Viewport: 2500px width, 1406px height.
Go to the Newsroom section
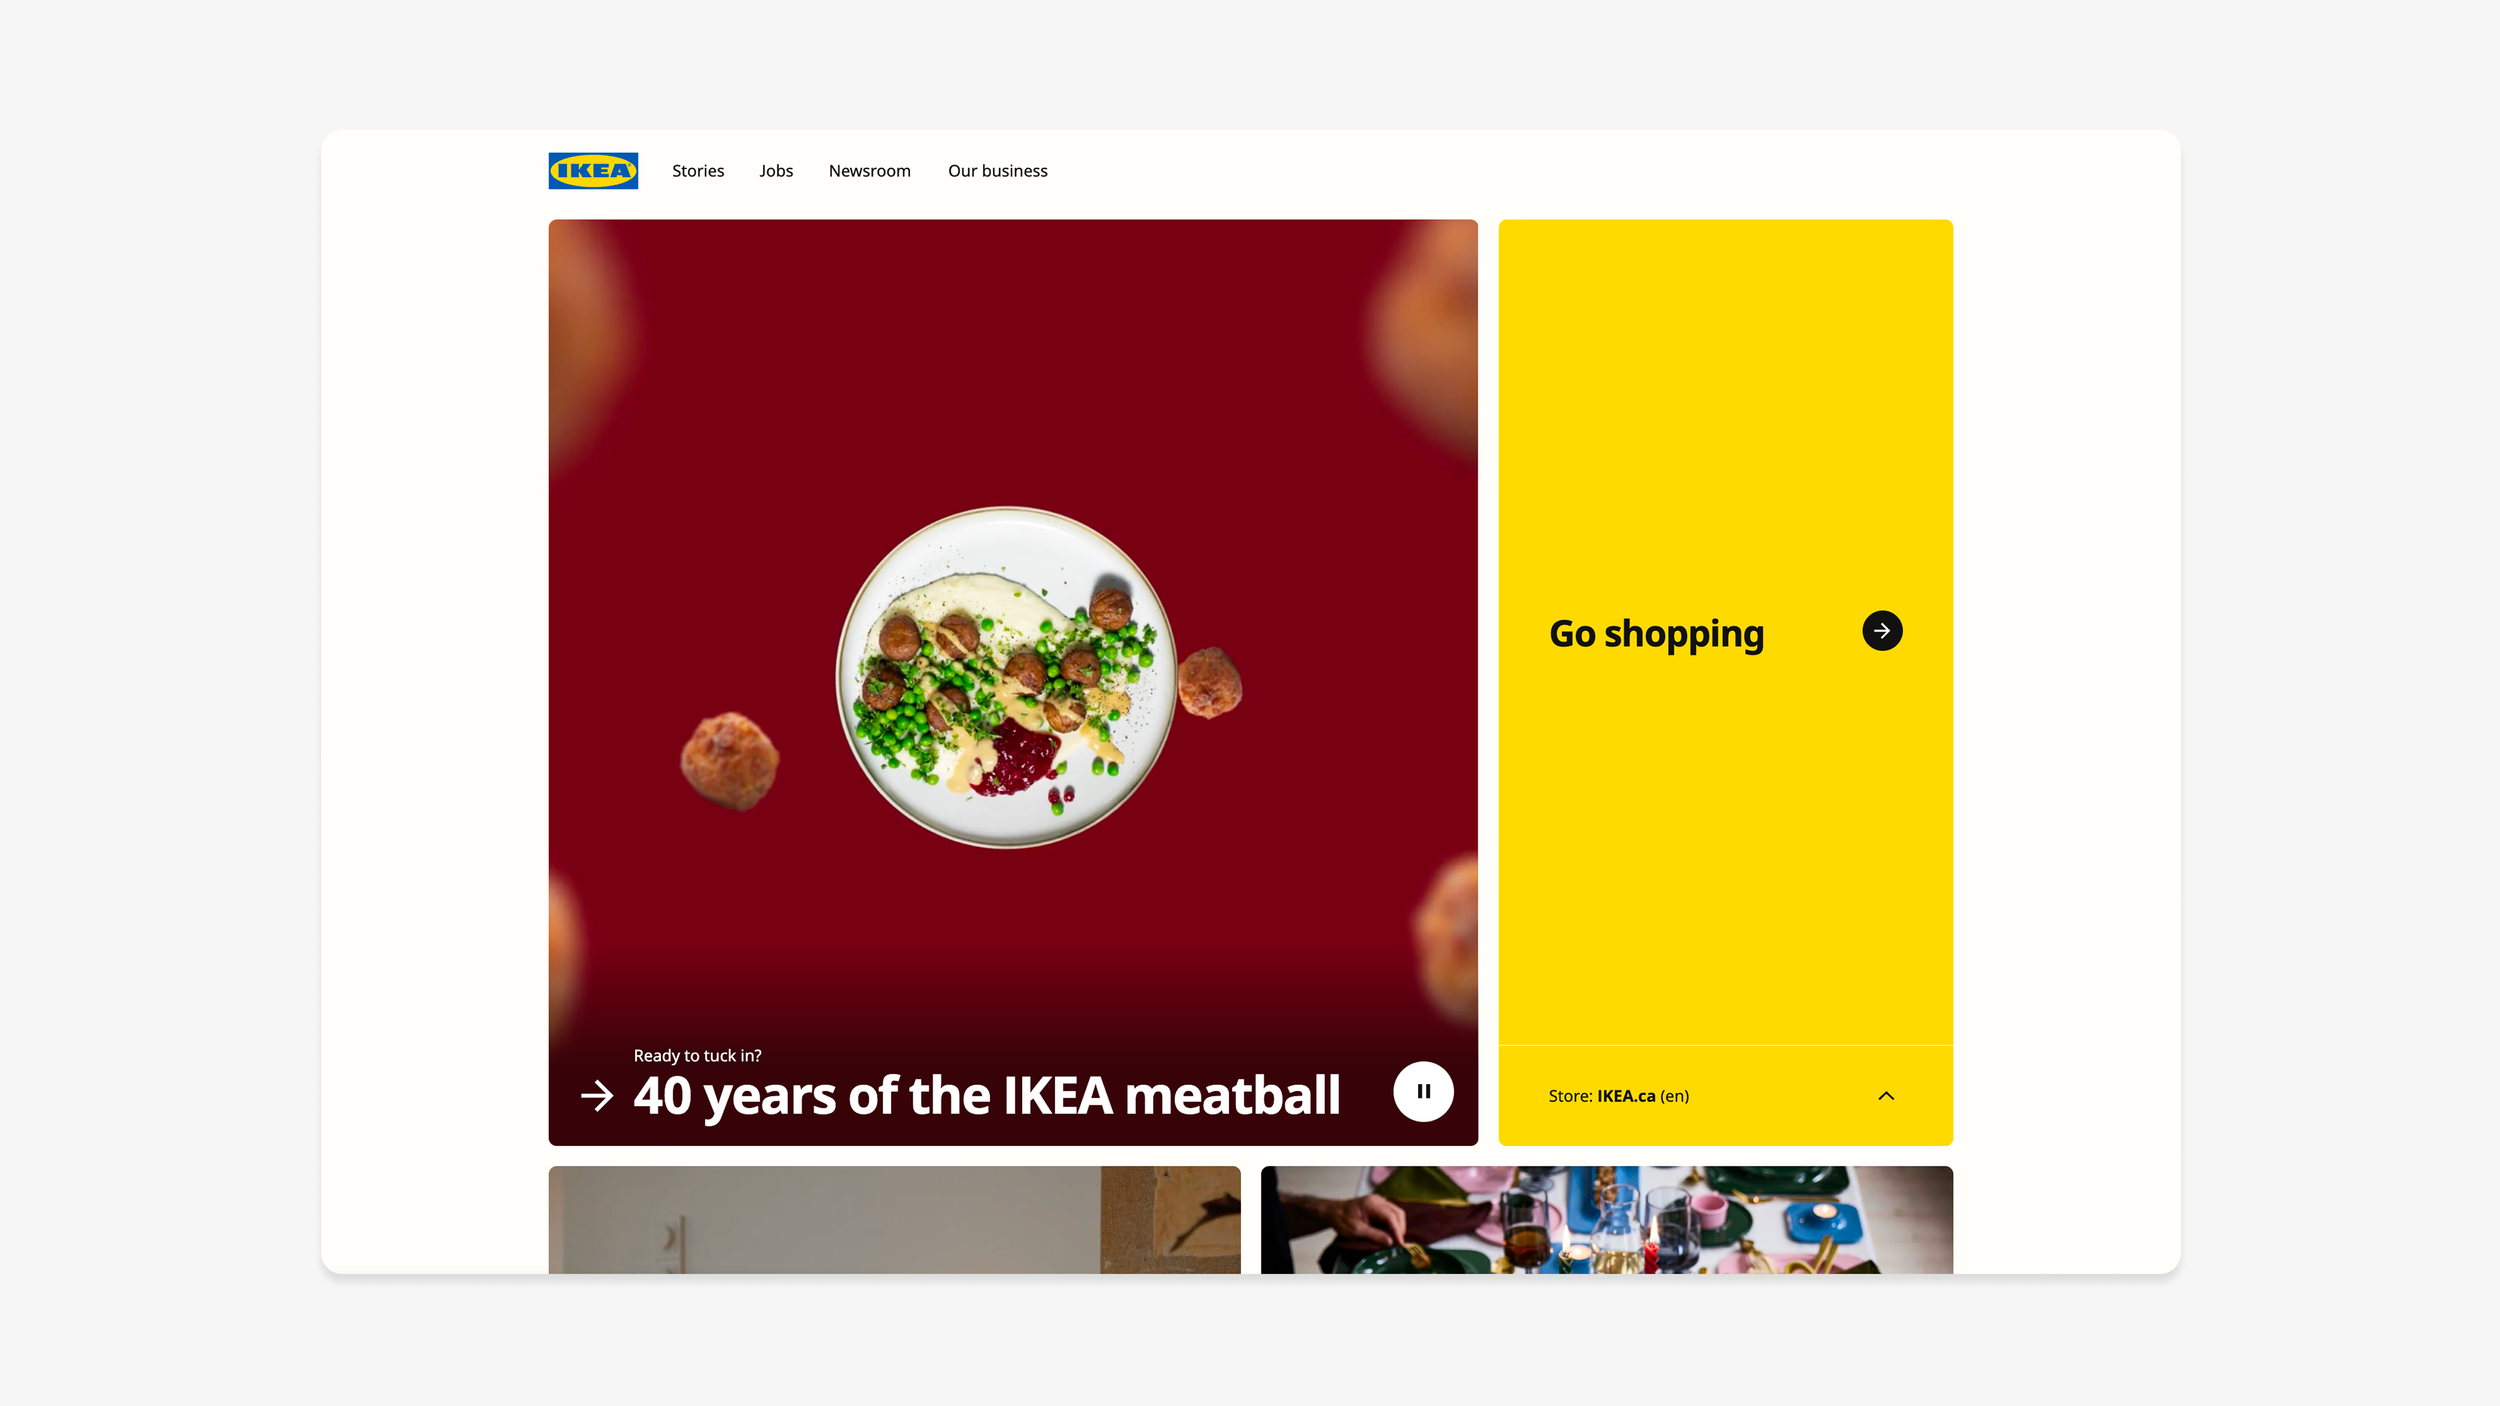tap(869, 171)
